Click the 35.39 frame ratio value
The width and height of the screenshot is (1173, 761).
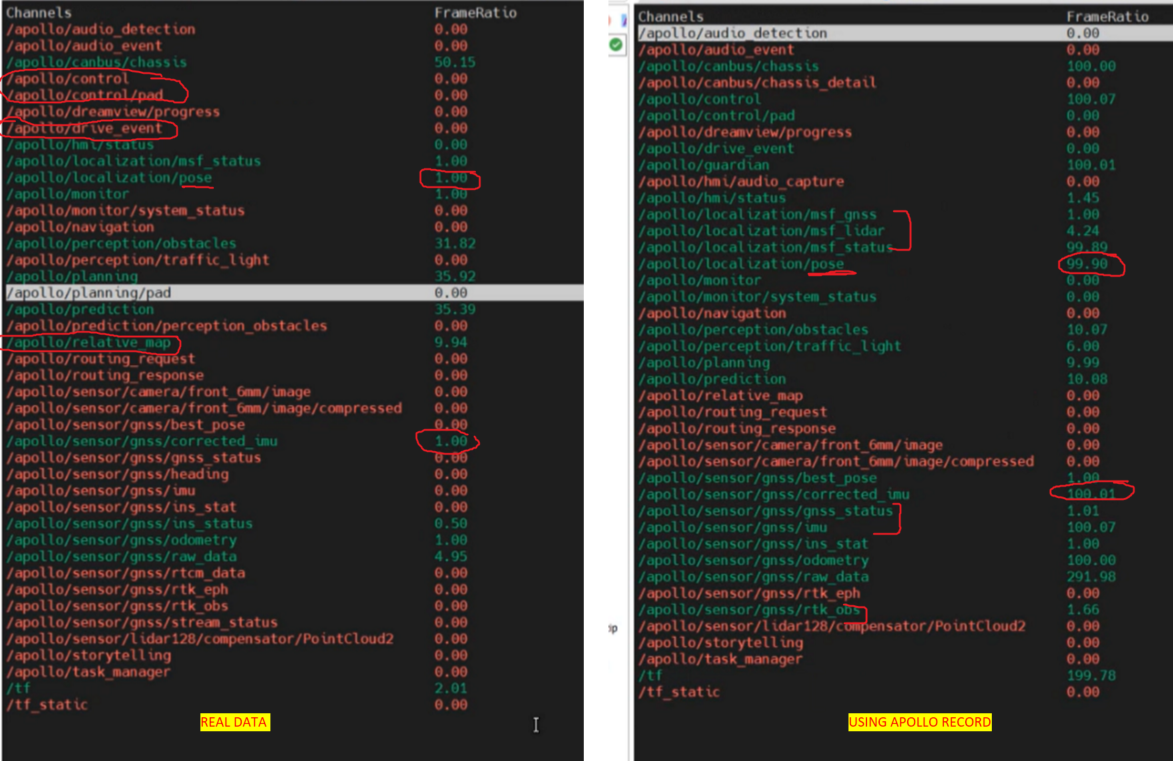coord(455,309)
